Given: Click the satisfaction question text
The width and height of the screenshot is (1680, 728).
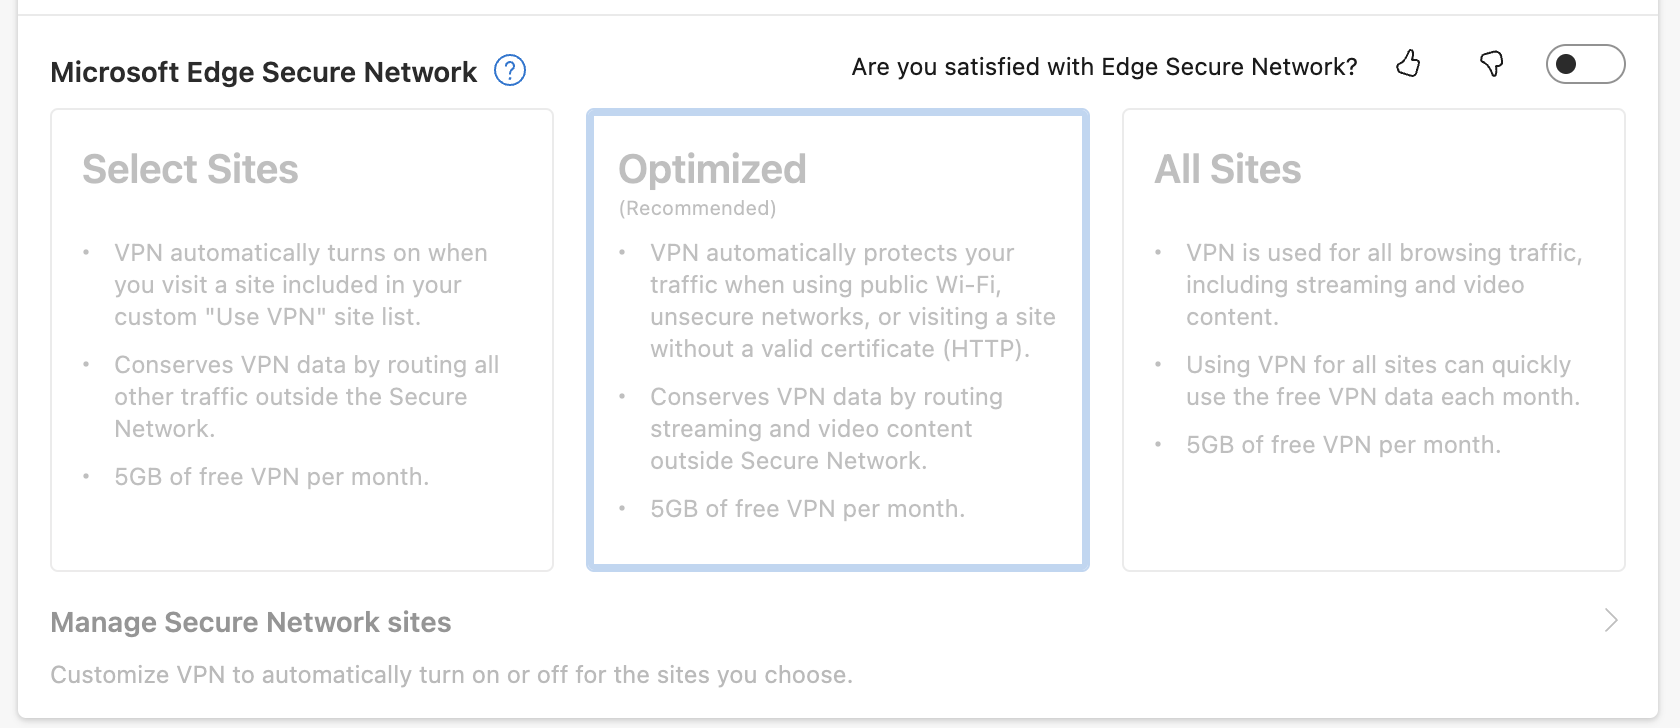Looking at the screenshot, I should (1104, 67).
